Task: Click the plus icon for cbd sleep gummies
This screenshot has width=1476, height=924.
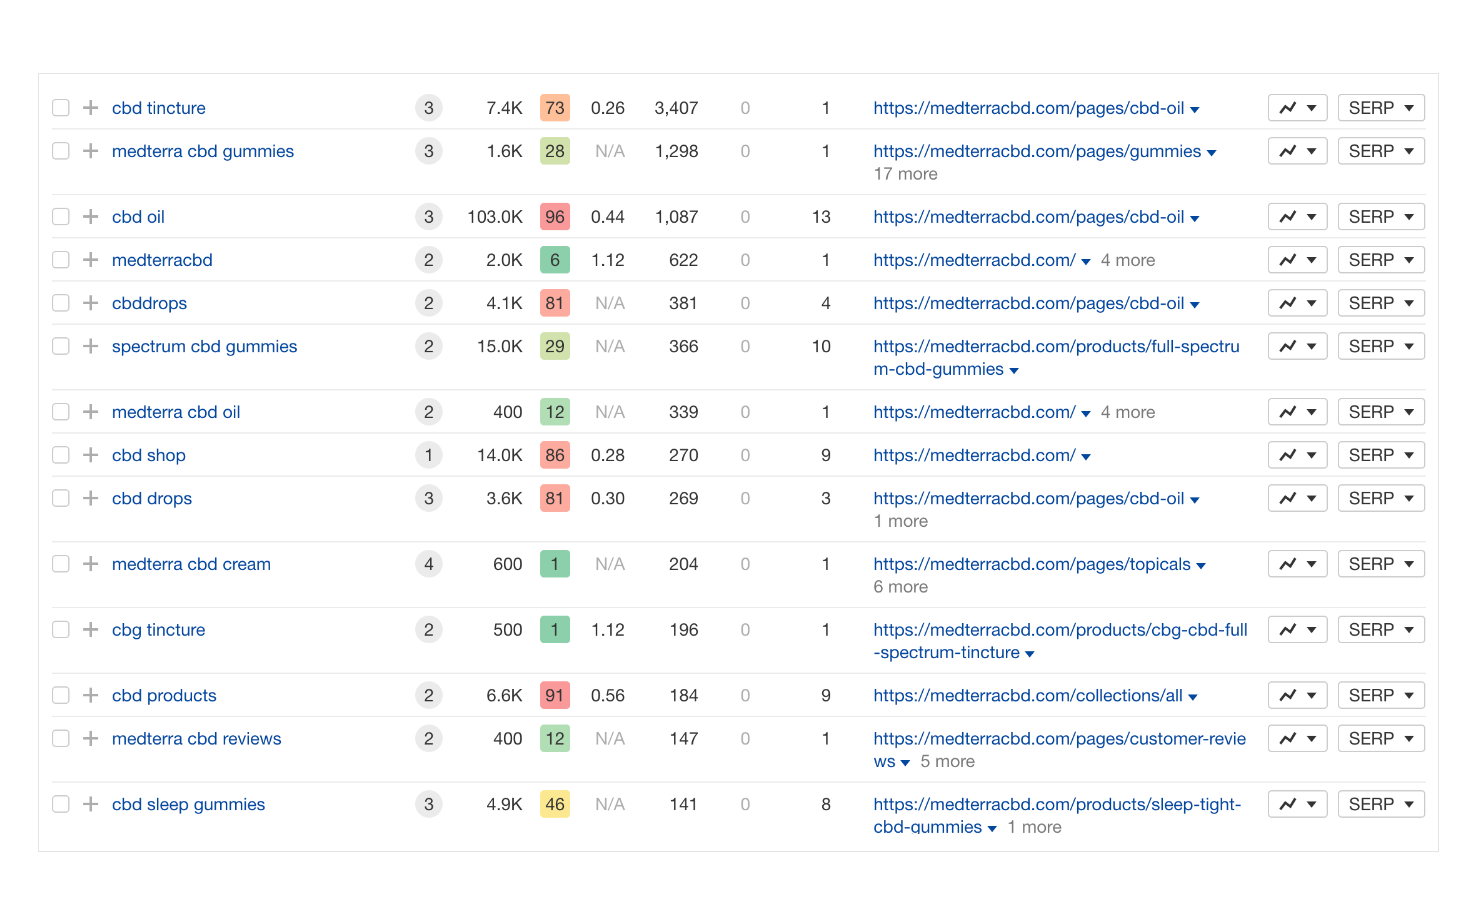Action: [x=91, y=804]
